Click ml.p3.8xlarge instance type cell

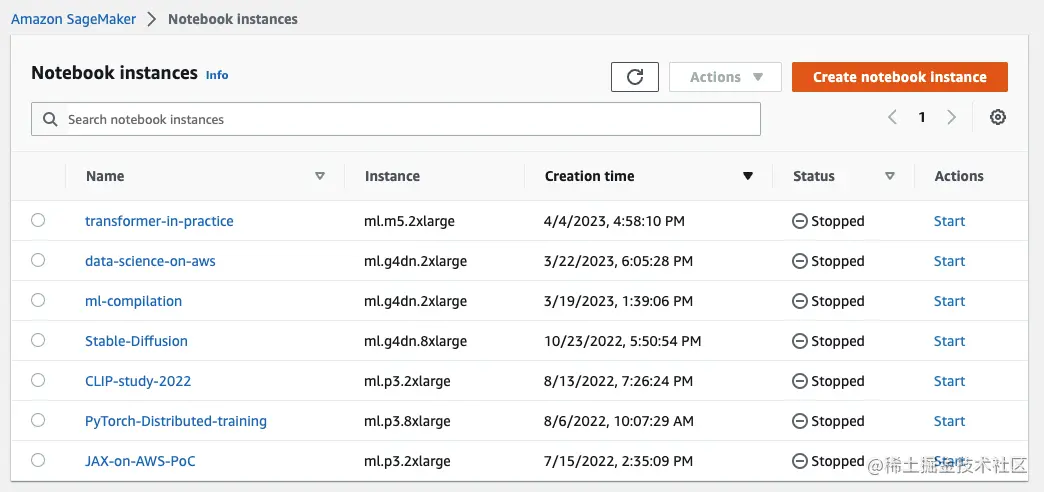point(407,421)
